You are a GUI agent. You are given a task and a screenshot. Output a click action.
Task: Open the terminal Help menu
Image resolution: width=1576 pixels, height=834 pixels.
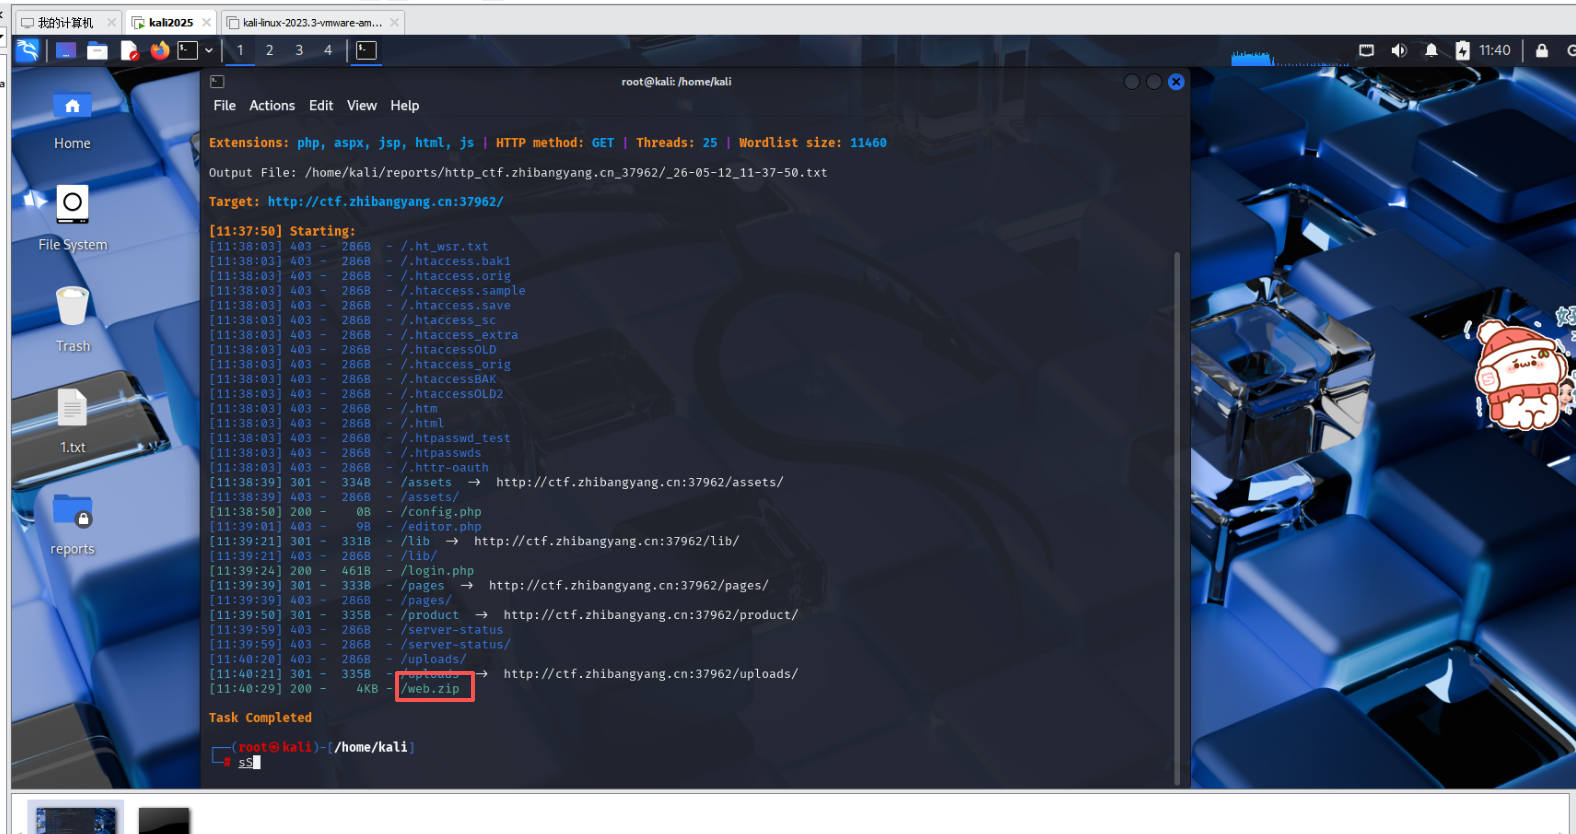405,106
